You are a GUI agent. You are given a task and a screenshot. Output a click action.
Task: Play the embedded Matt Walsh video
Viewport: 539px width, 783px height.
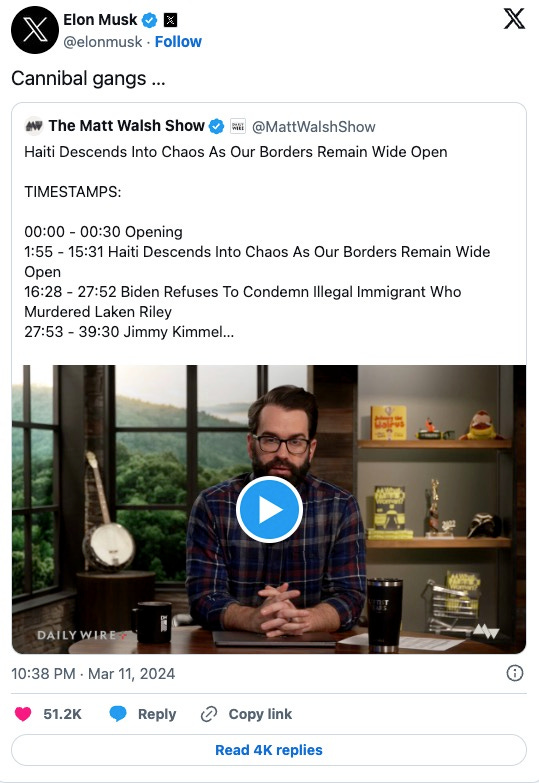(x=269, y=509)
